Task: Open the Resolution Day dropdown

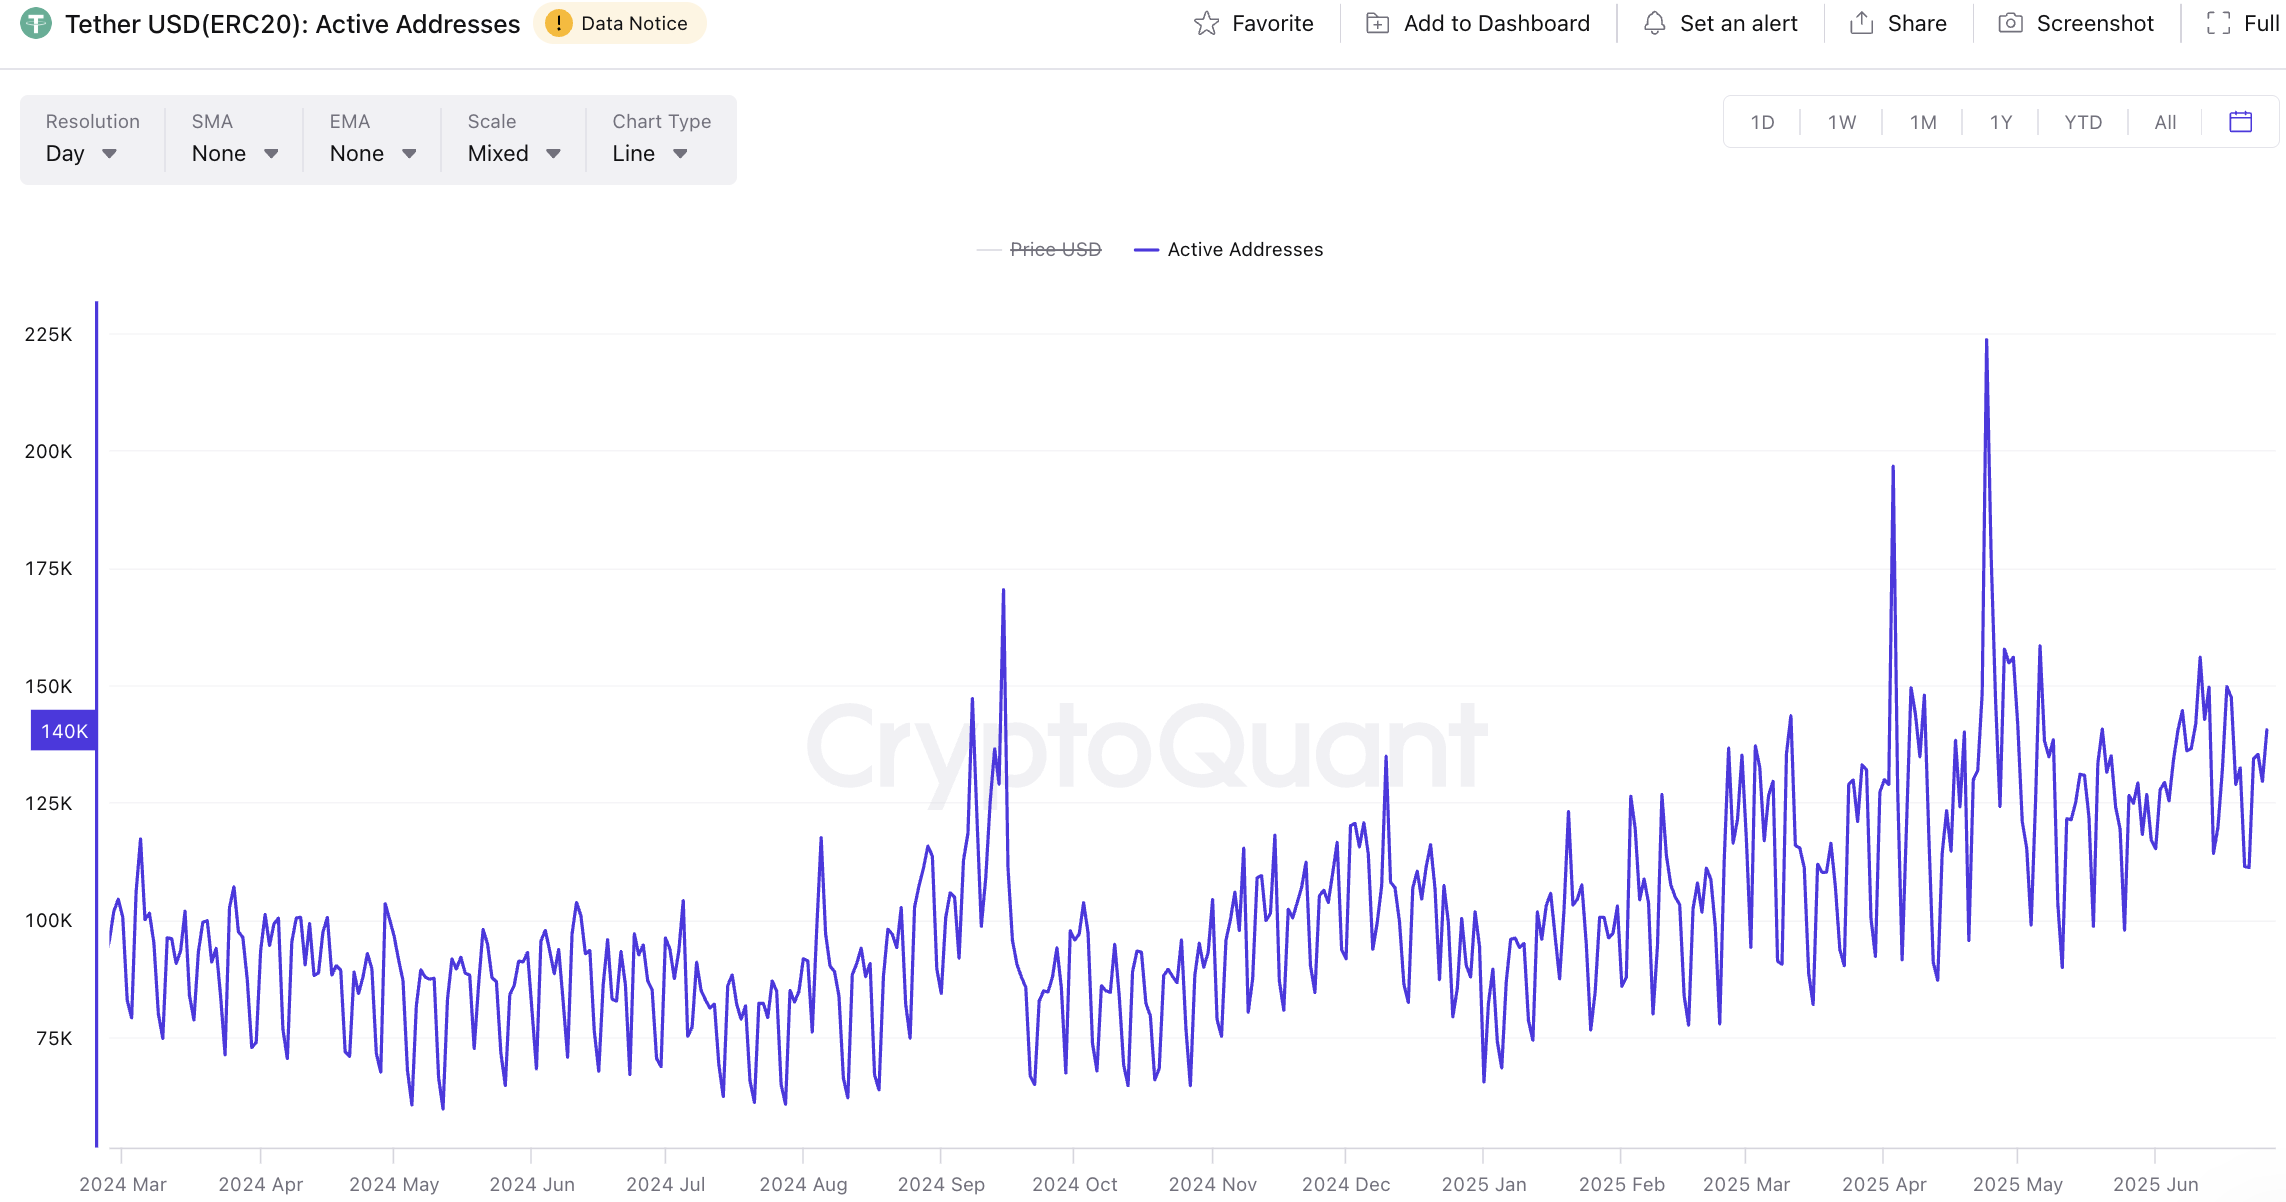Action: coord(82,154)
